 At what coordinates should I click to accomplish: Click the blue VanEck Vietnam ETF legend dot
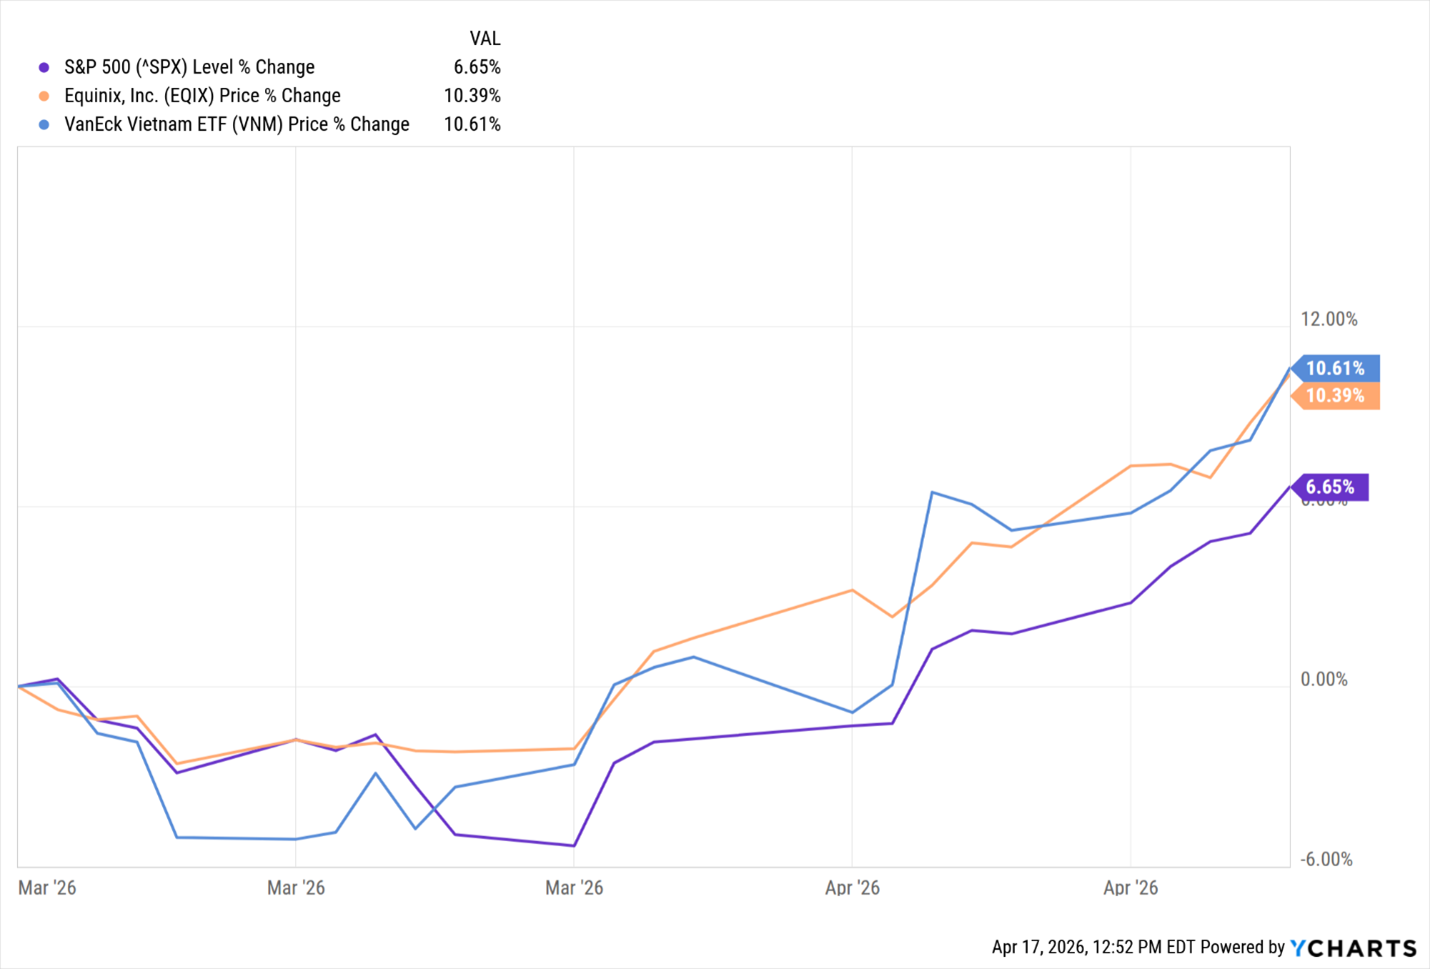point(44,125)
